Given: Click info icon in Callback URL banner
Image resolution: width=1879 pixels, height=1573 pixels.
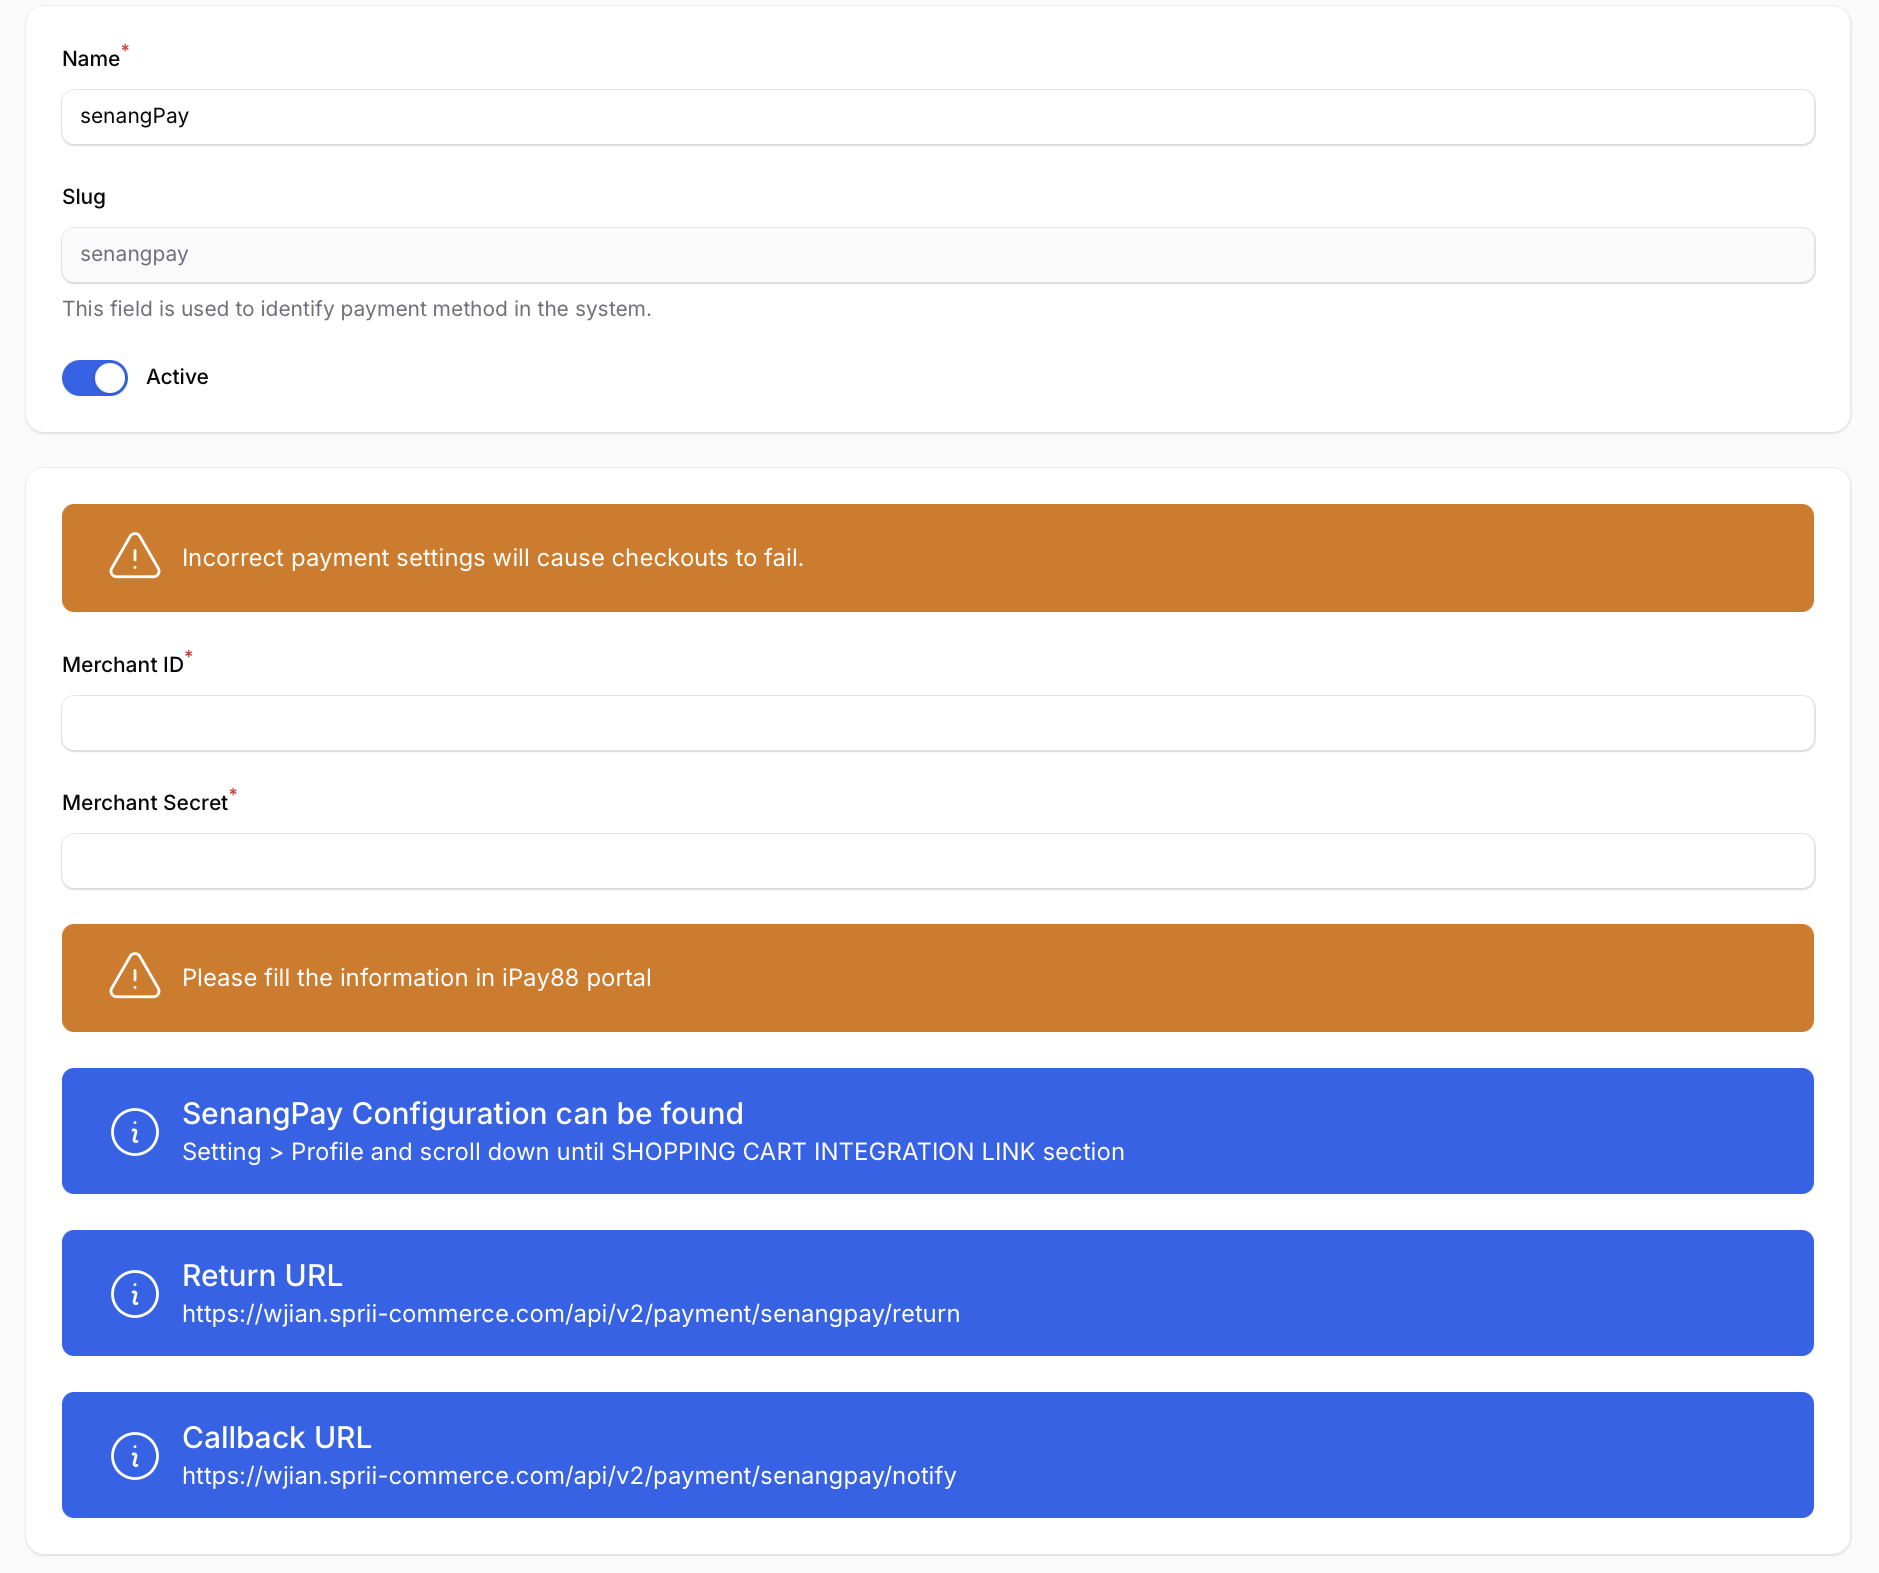Looking at the screenshot, I should (135, 1456).
